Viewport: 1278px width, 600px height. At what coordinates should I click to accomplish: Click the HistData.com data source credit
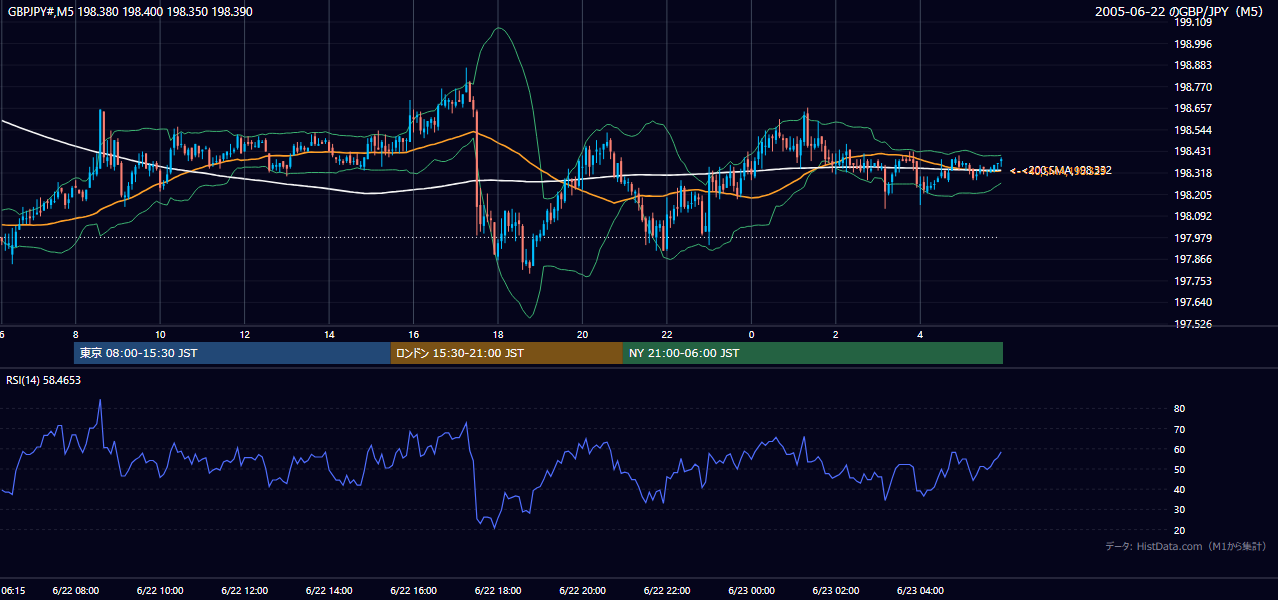(1185, 546)
